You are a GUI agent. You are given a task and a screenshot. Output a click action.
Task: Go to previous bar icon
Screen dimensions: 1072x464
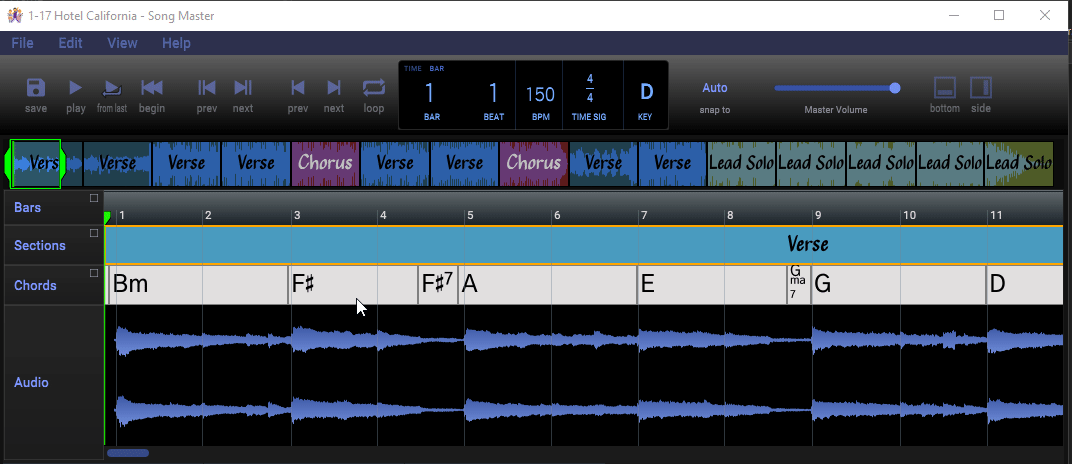[207, 88]
